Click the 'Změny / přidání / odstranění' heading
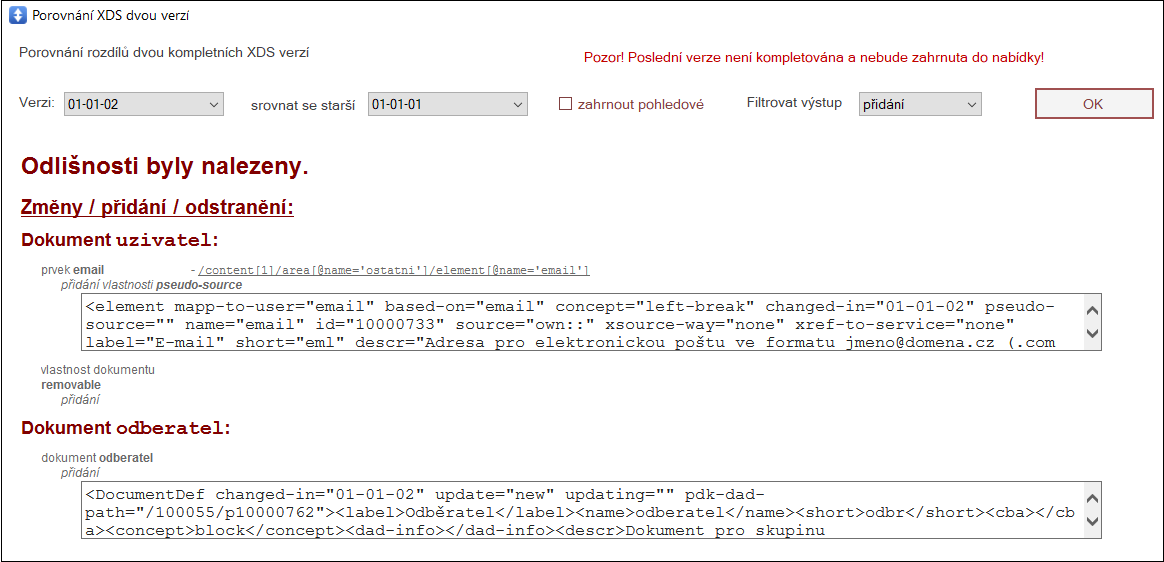Viewport: 1164px width, 562px height. [x=157, y=207]
